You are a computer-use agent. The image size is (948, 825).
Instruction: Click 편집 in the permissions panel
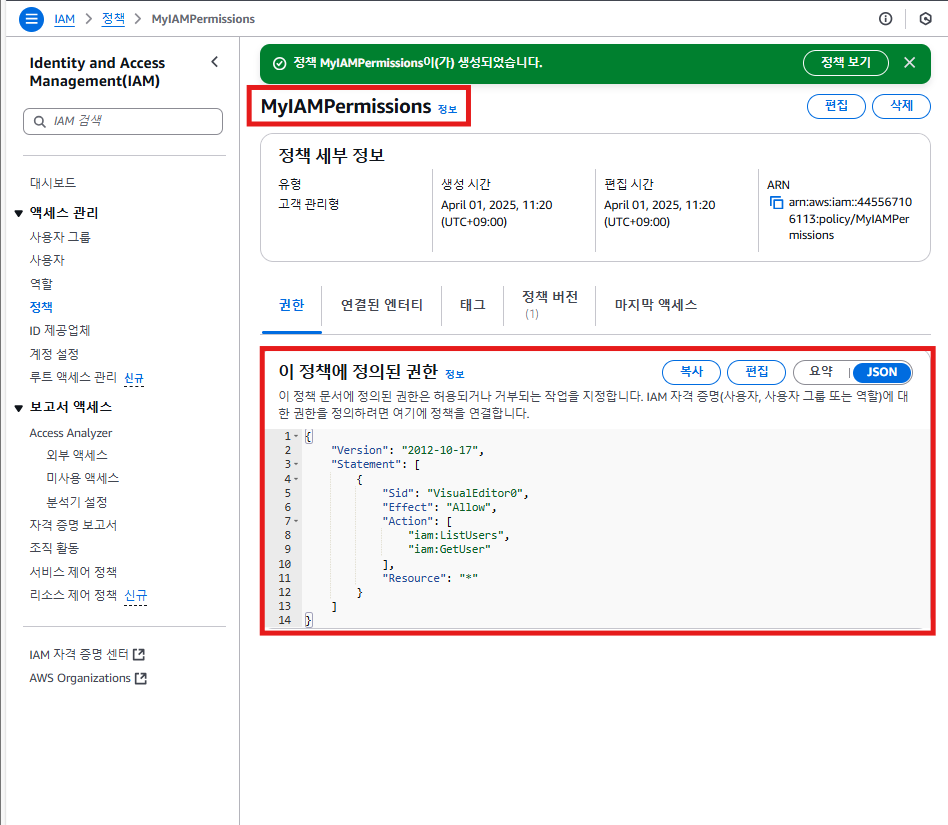756,372
